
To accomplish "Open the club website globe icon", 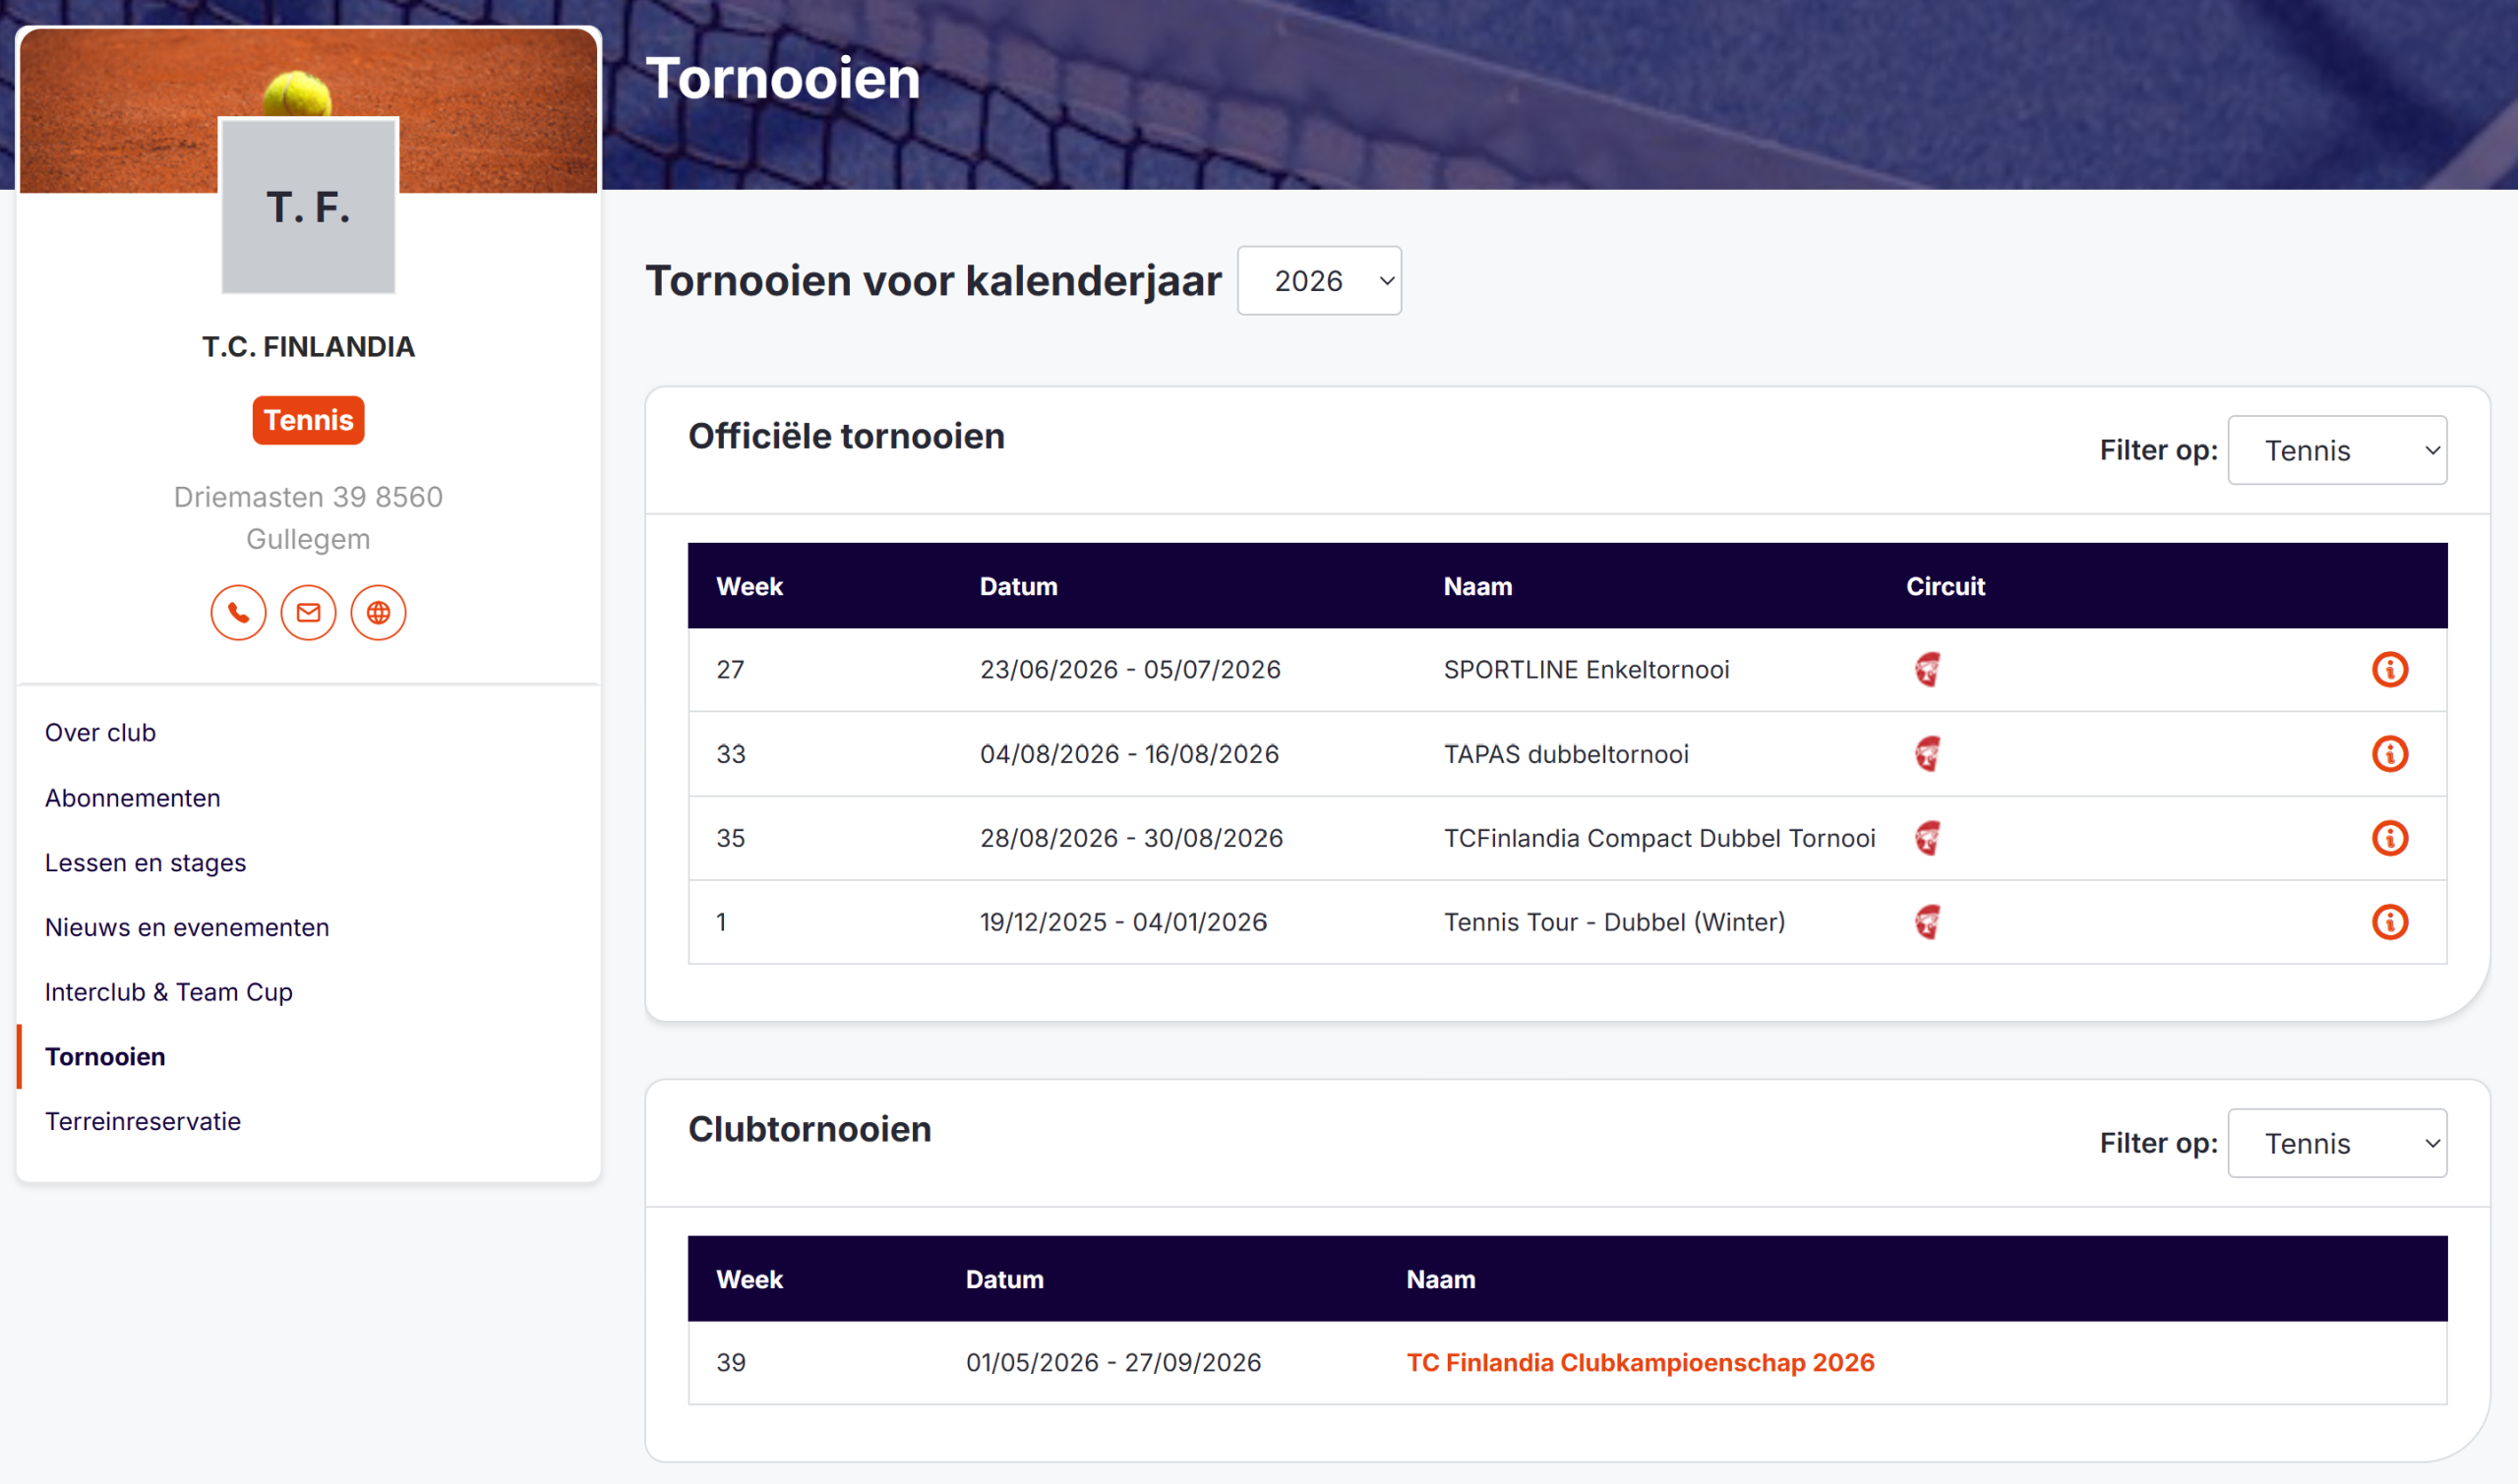I will [x=378, y=612].
